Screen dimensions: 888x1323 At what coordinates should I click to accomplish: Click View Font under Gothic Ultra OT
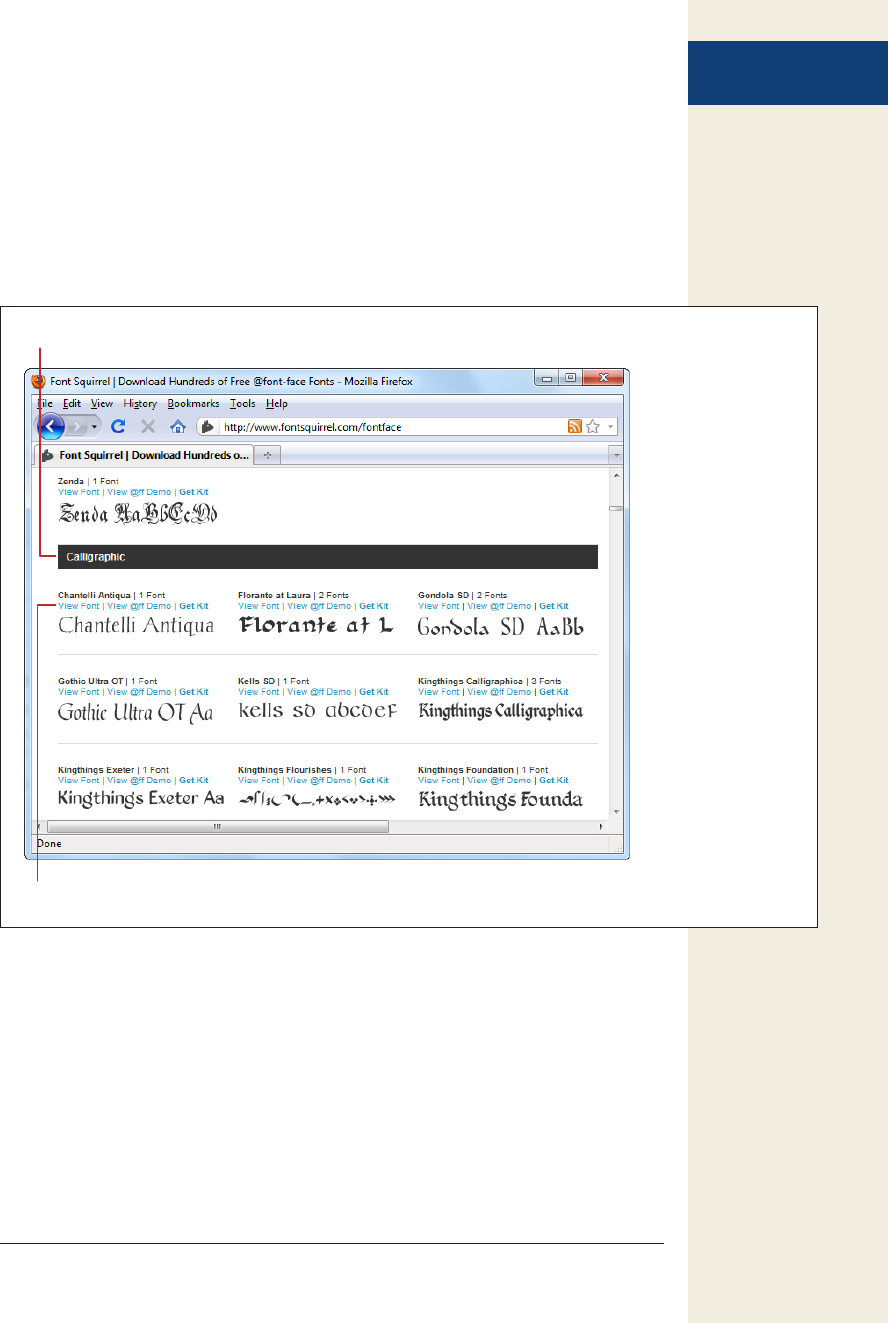[79, 692]
